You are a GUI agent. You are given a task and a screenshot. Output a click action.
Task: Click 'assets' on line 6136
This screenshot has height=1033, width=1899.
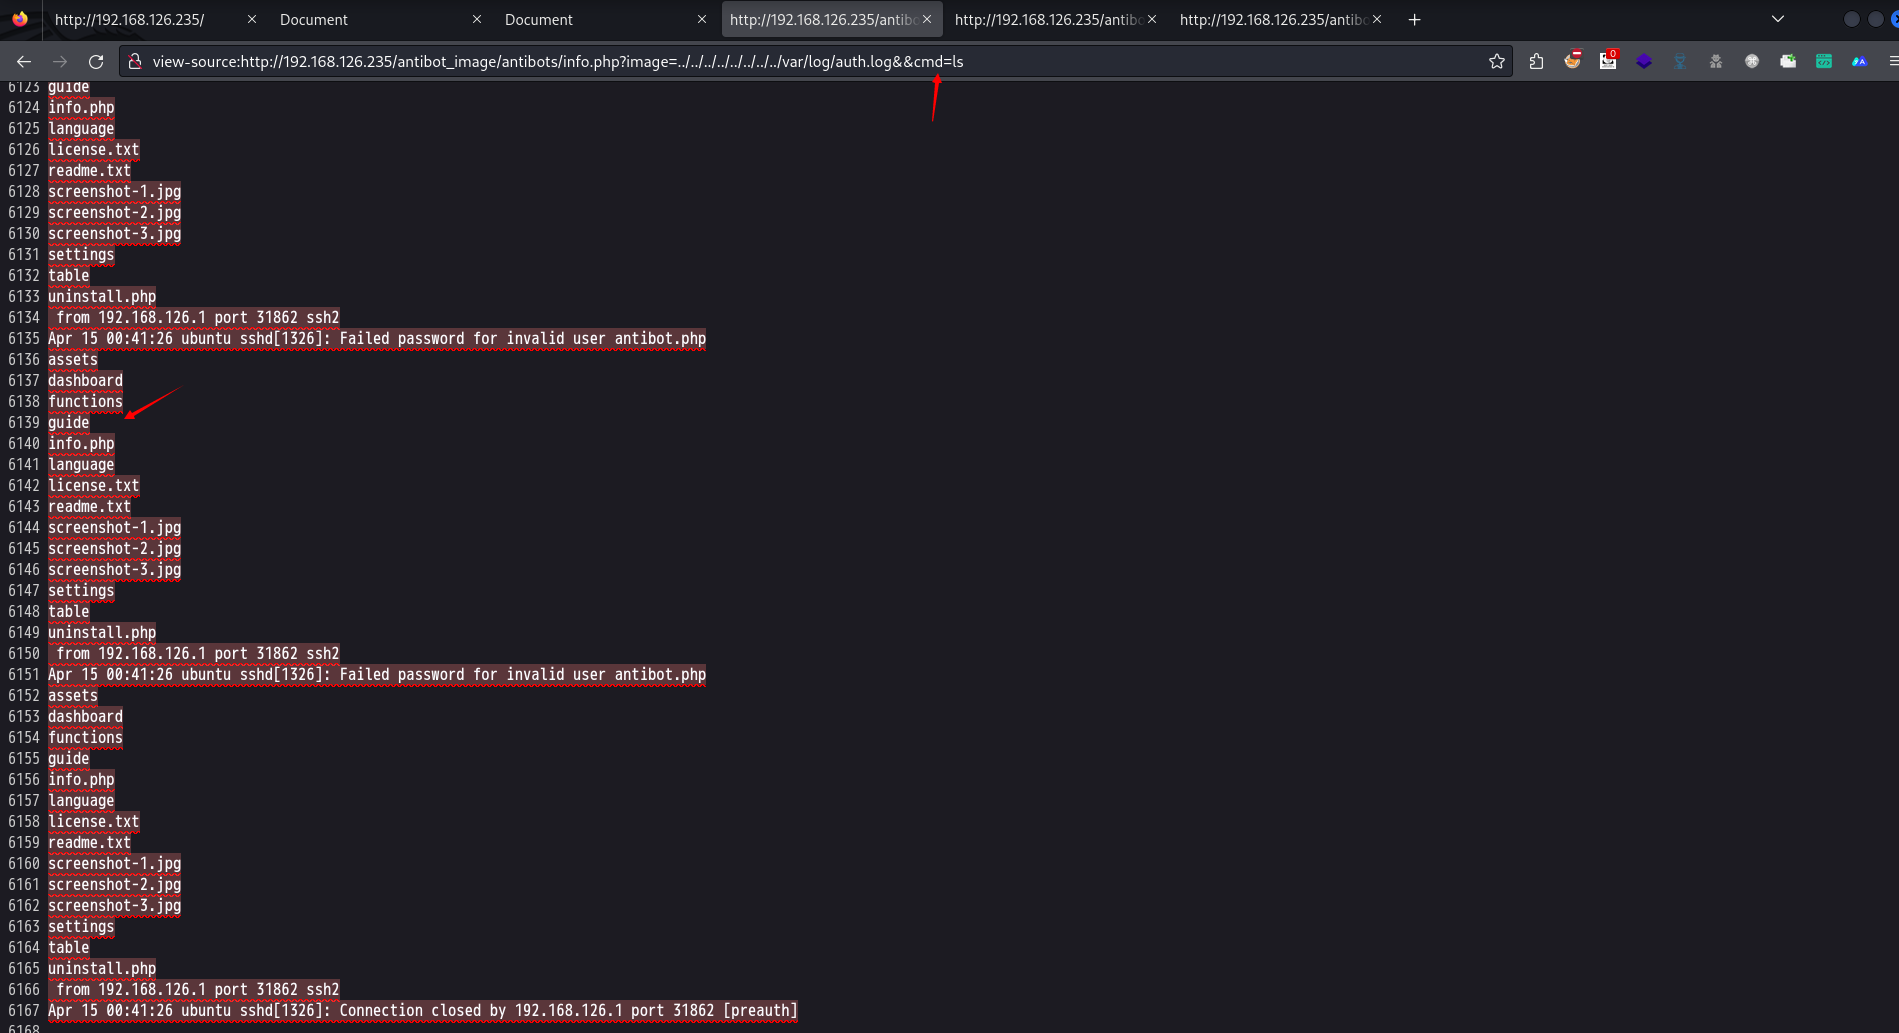[73, 359]
